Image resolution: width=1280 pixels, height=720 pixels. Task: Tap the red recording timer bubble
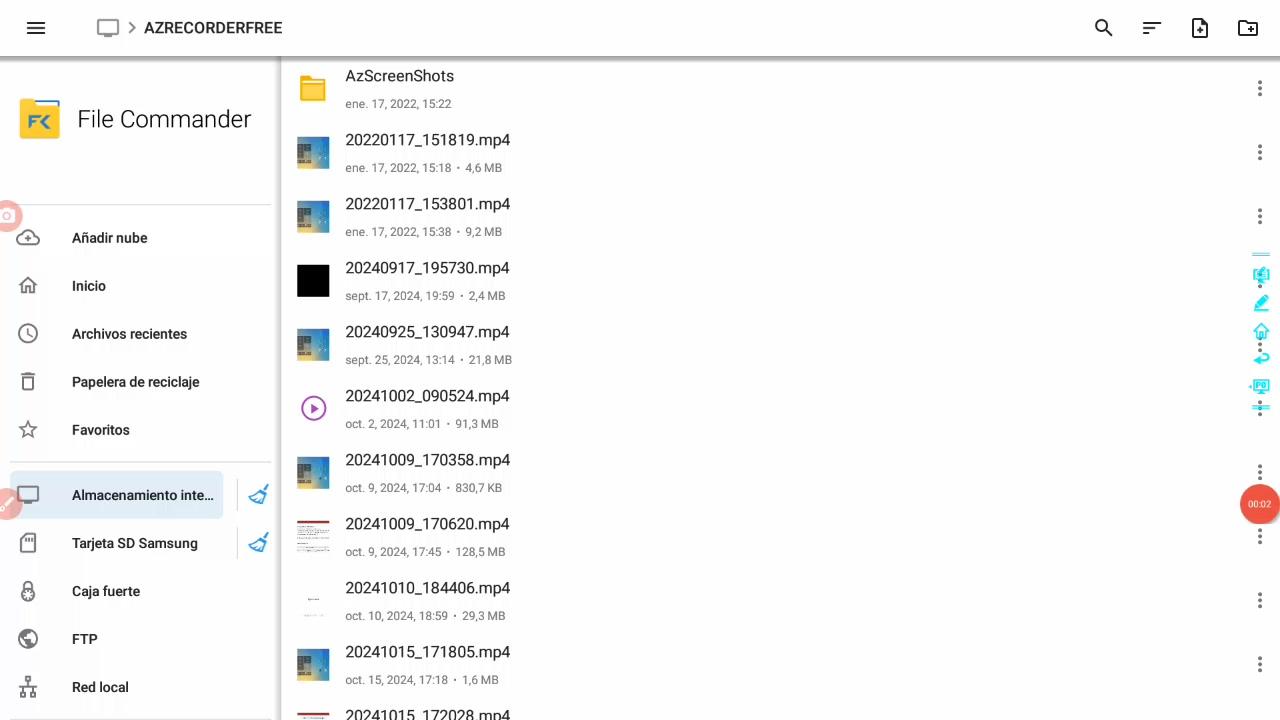click(x=1259, y=504)
